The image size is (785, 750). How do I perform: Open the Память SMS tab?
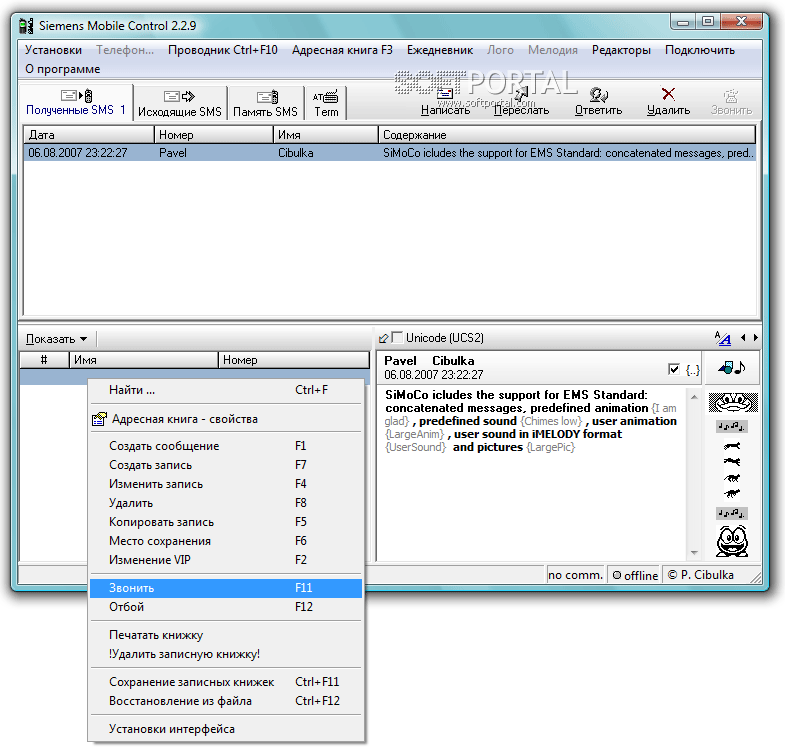pos(265,104)
